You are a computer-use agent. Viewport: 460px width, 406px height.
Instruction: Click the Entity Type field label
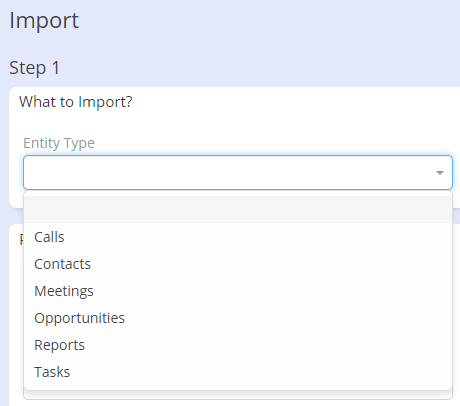point(59,143)
